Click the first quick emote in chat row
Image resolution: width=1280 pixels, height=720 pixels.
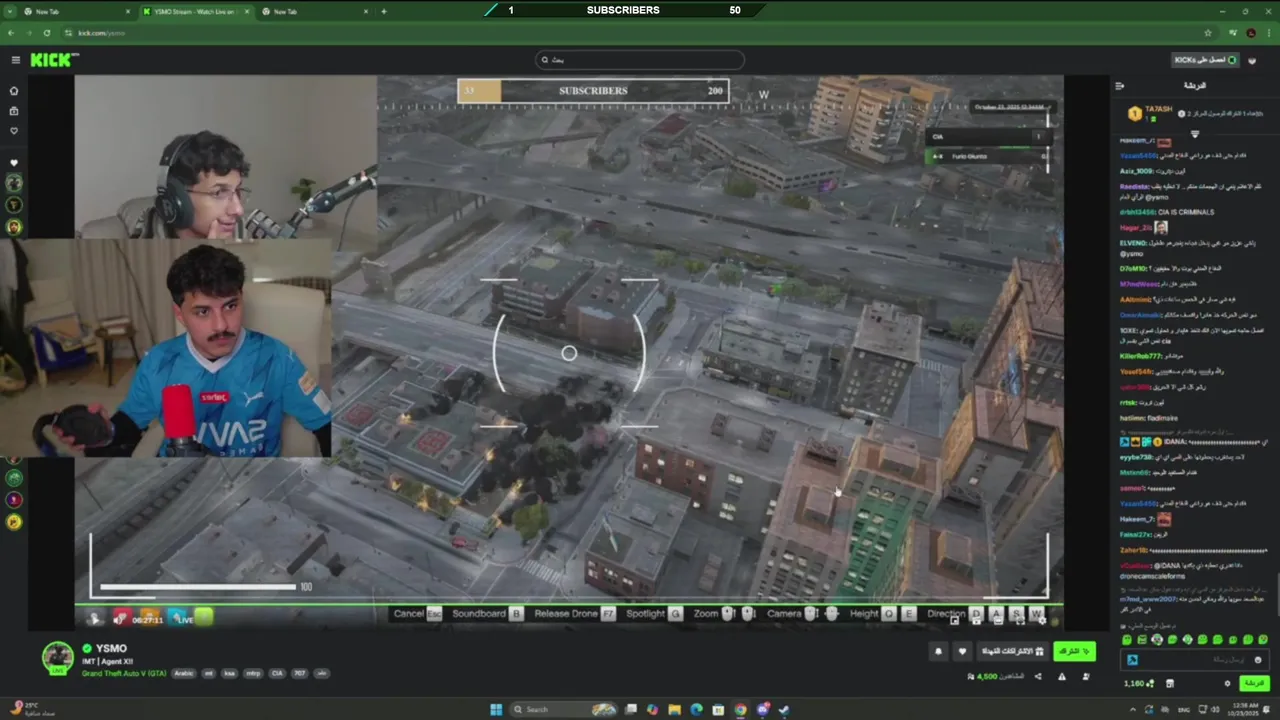(1127, 640)
